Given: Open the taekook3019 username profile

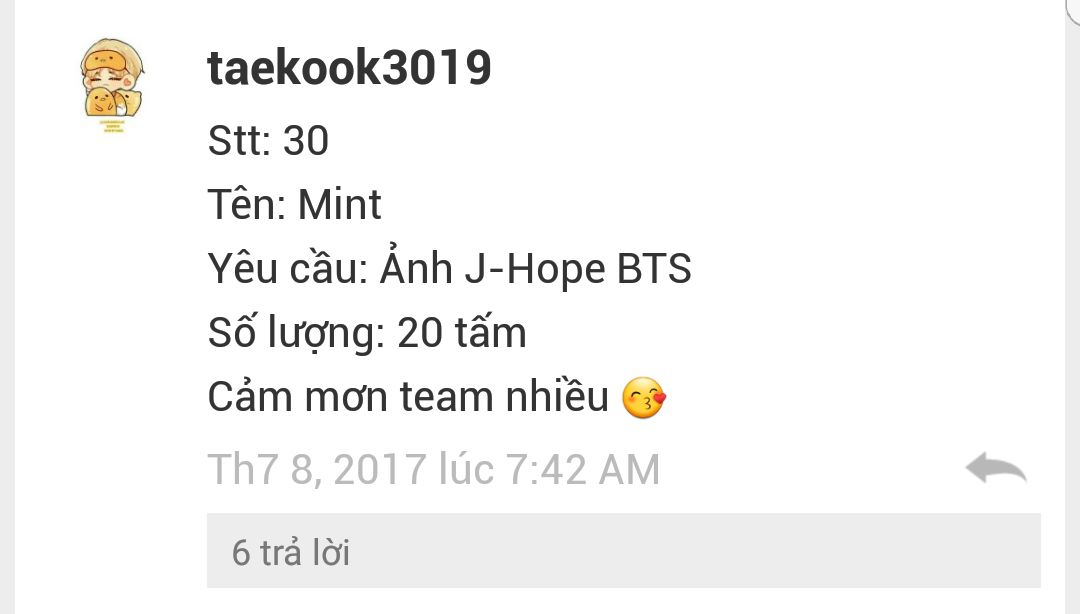Looking at the screenshot, I should click(x=349, y=68).
